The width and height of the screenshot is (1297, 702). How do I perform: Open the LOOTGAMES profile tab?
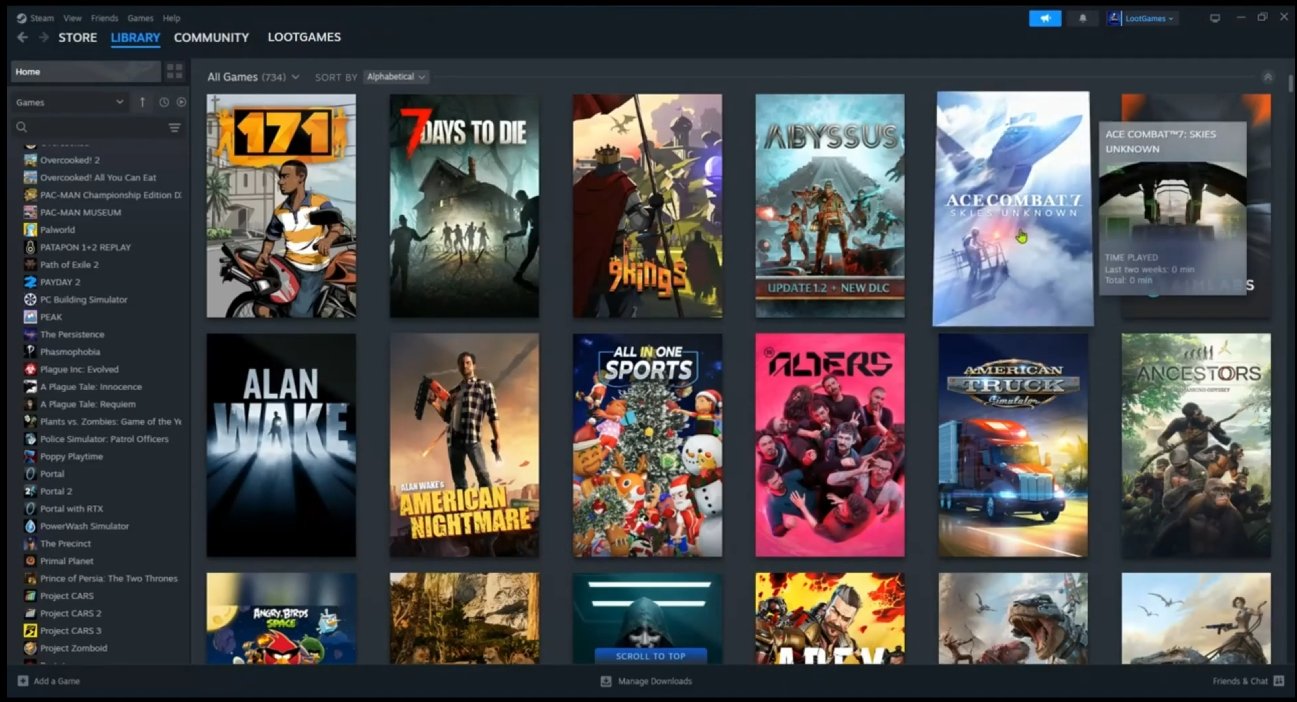(304, 37)
